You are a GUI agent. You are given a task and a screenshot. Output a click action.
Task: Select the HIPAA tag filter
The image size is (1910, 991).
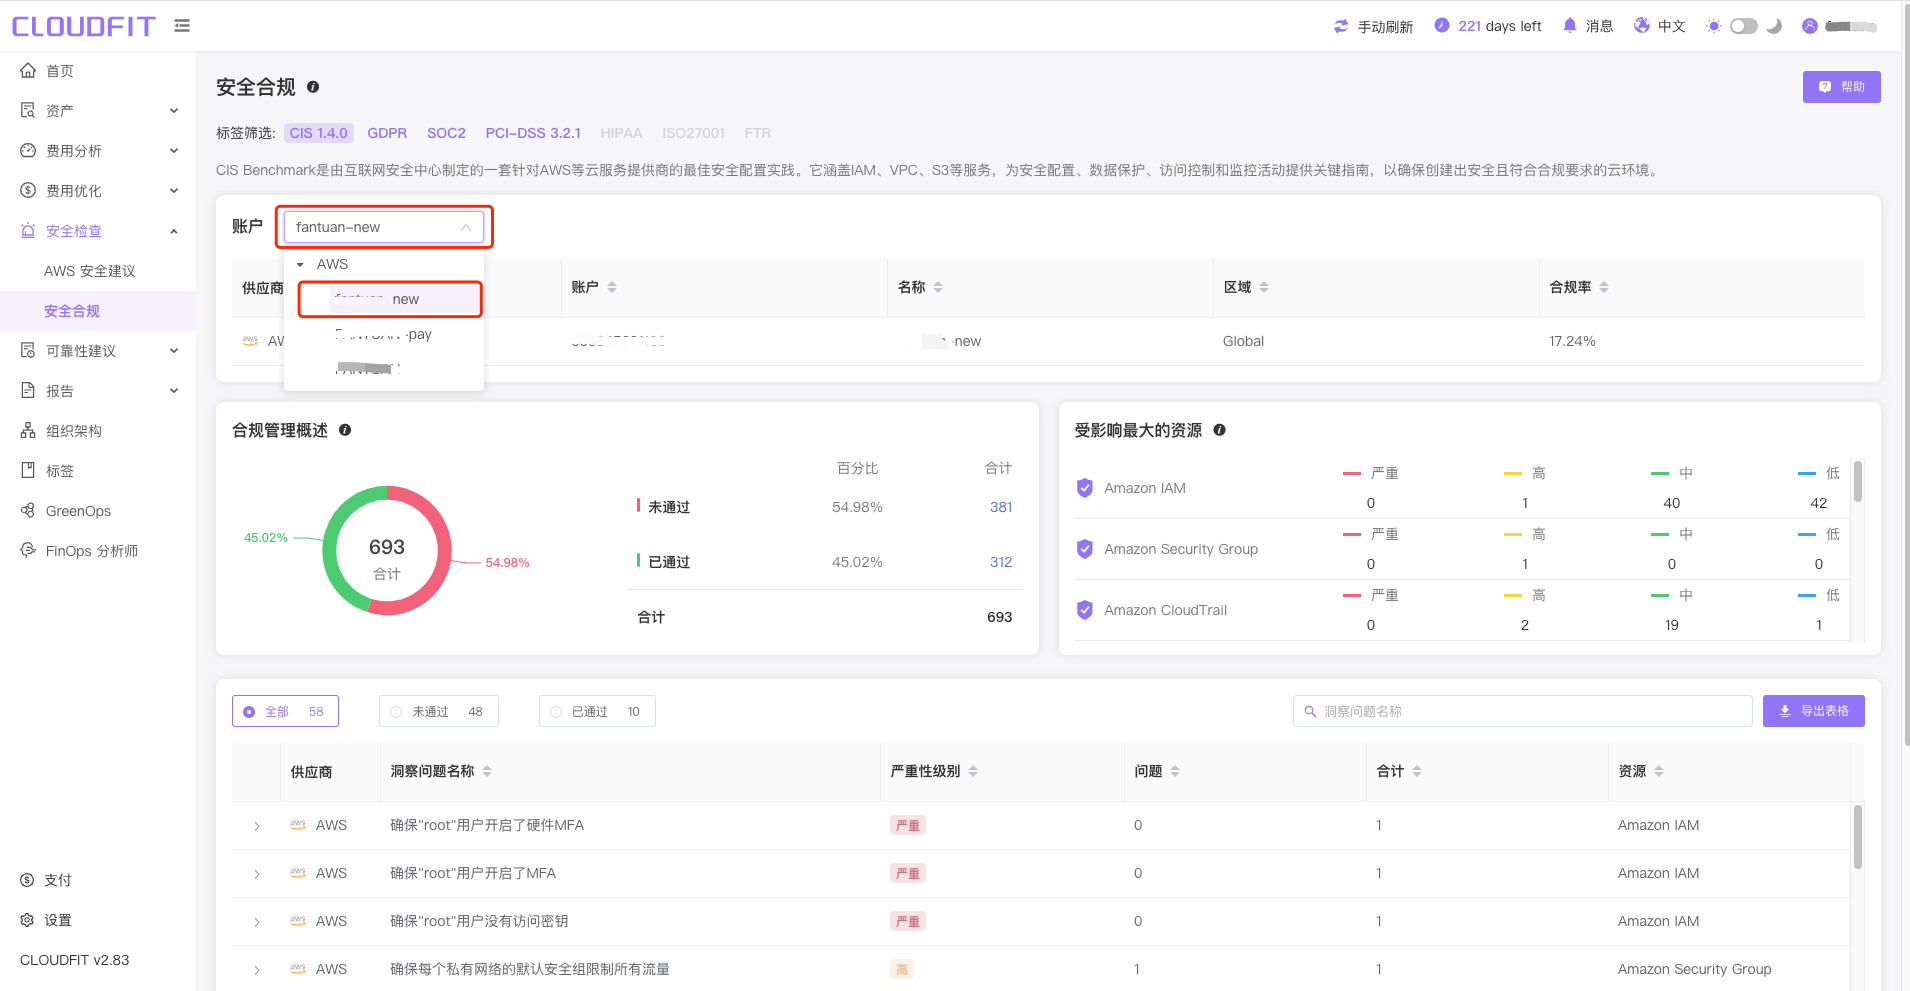coord(621,133)
